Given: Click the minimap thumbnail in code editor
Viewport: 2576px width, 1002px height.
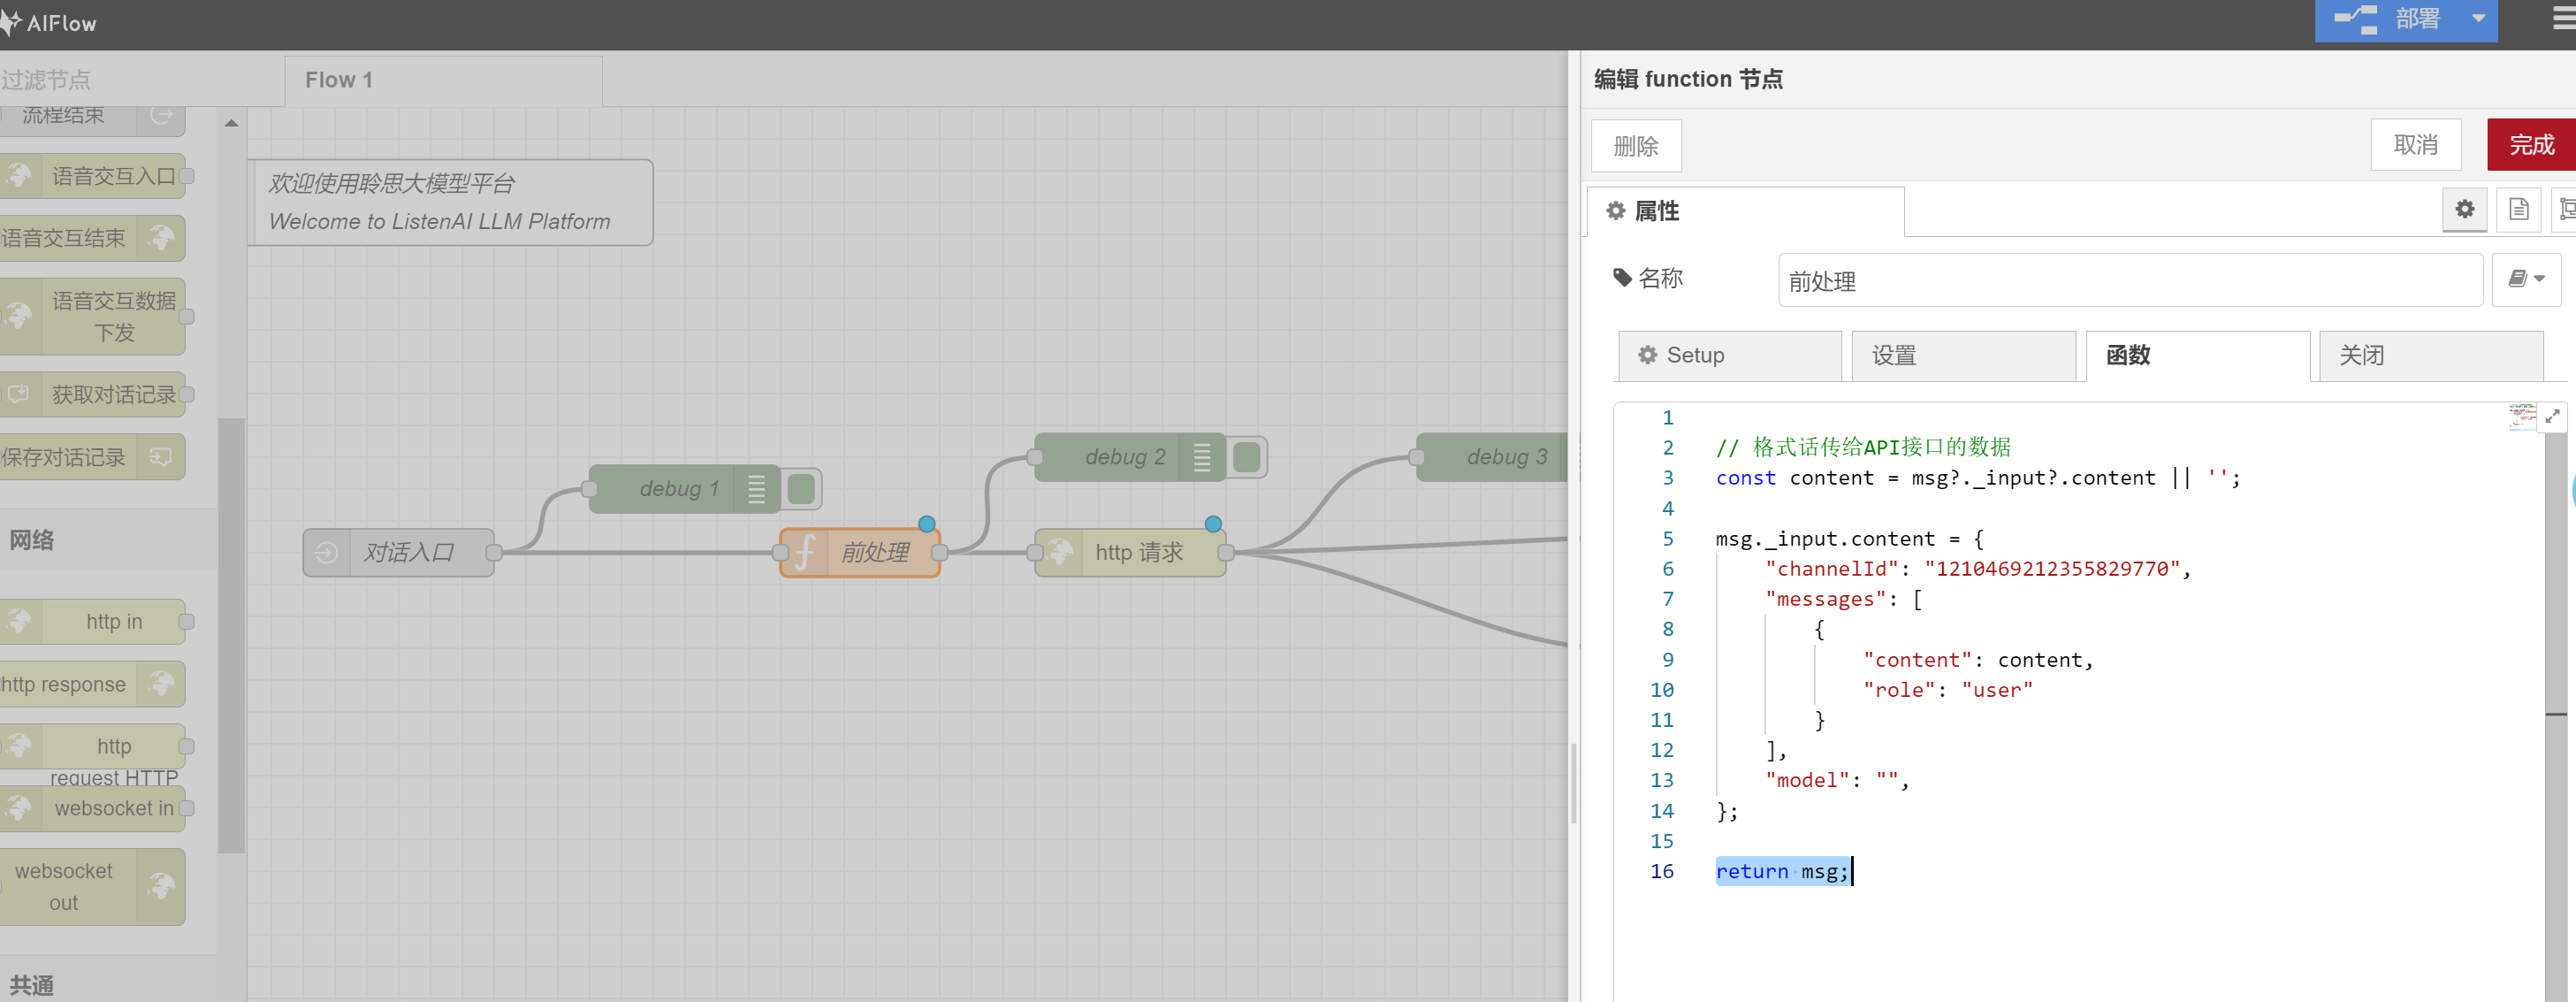Looking at the screenshot, I should [x=2521, y=416].
